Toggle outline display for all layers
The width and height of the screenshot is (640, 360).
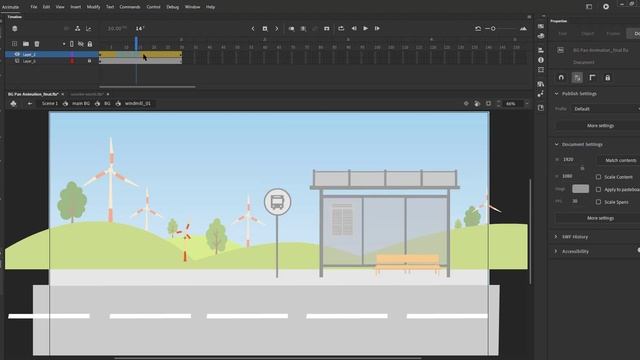point(72,44)
